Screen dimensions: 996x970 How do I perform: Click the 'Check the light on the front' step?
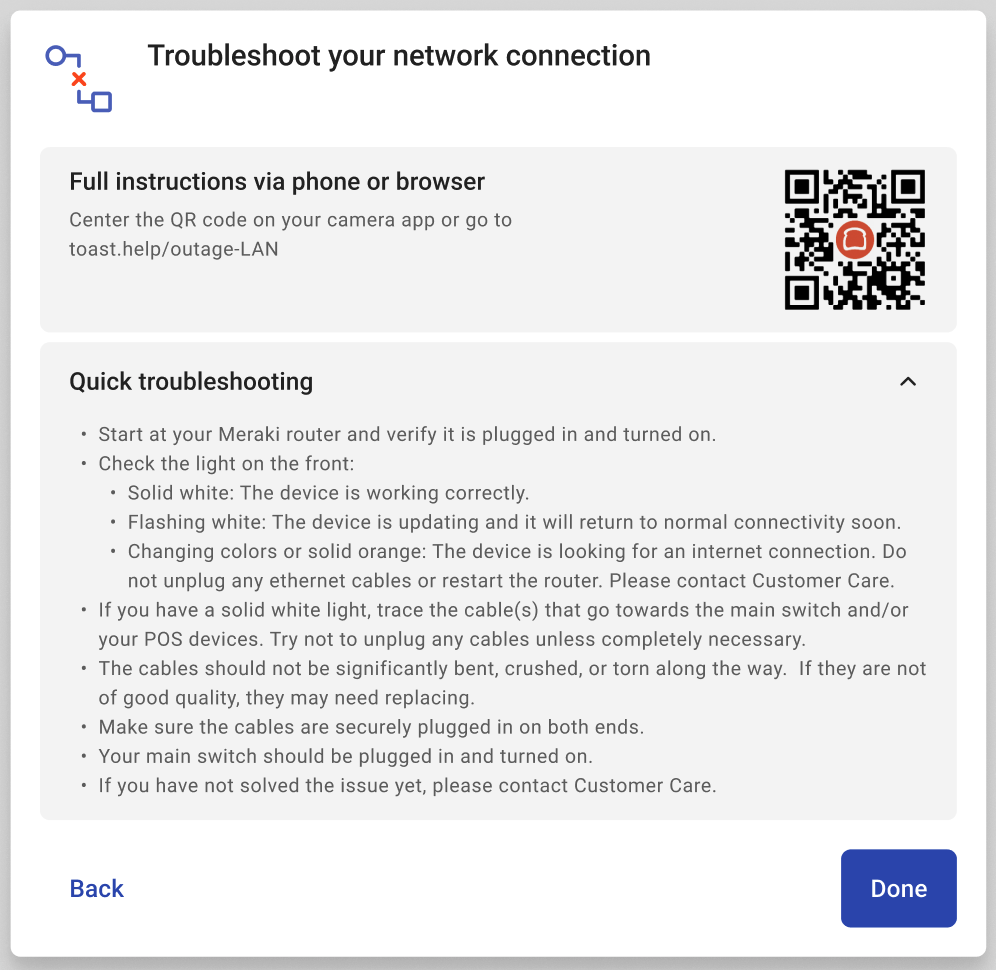226,463
